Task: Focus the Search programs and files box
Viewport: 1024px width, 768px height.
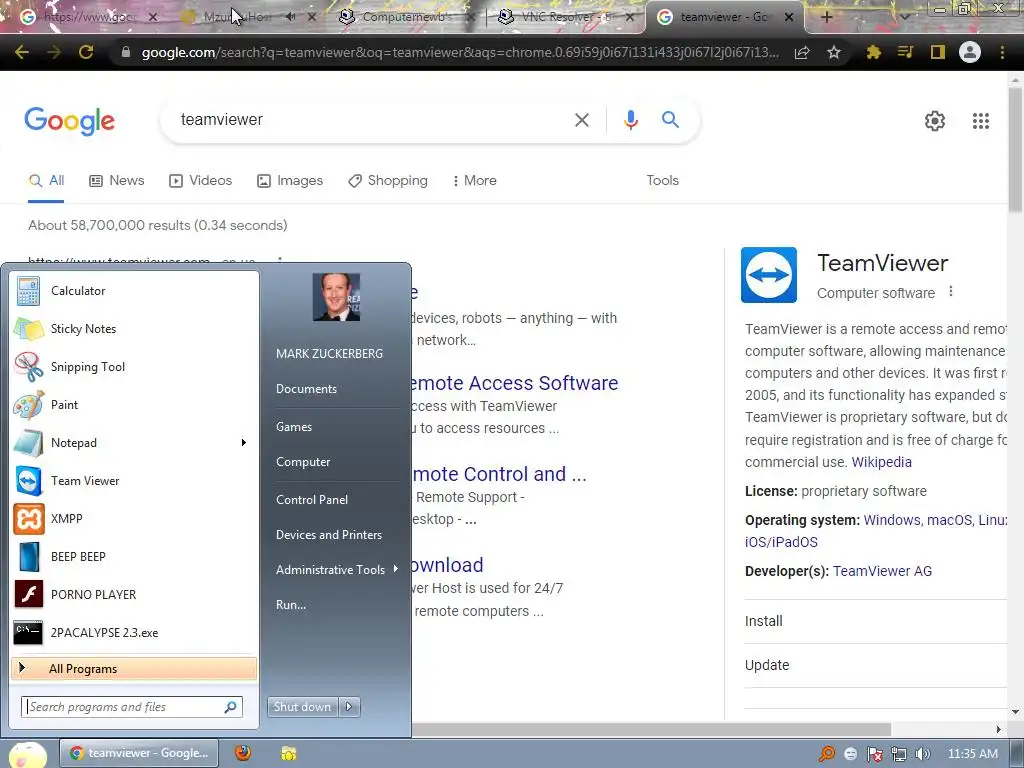Action: point(132,707)
